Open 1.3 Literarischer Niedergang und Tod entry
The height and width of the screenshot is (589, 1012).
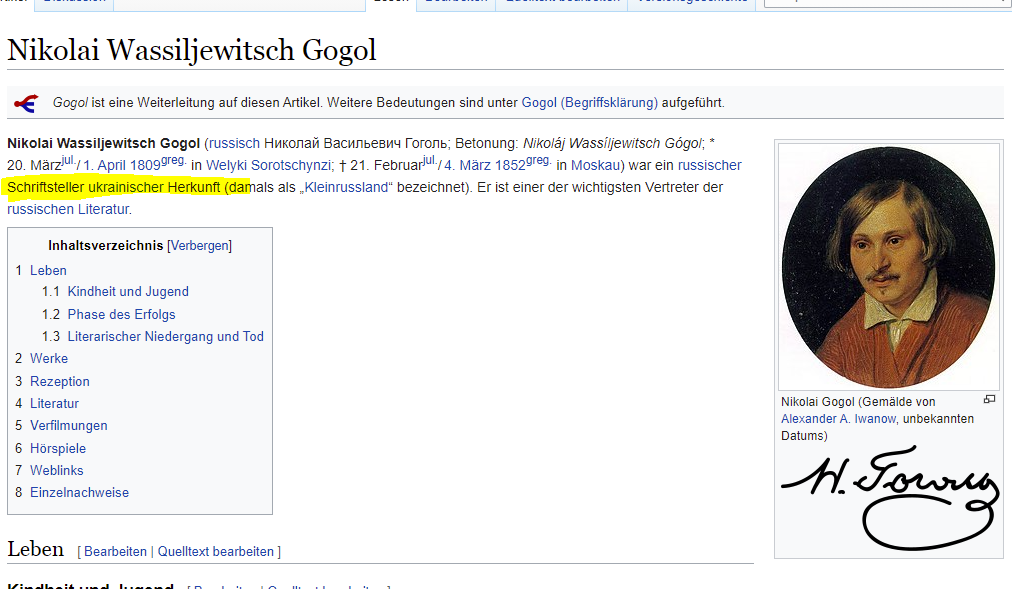(x=165, y=337)
